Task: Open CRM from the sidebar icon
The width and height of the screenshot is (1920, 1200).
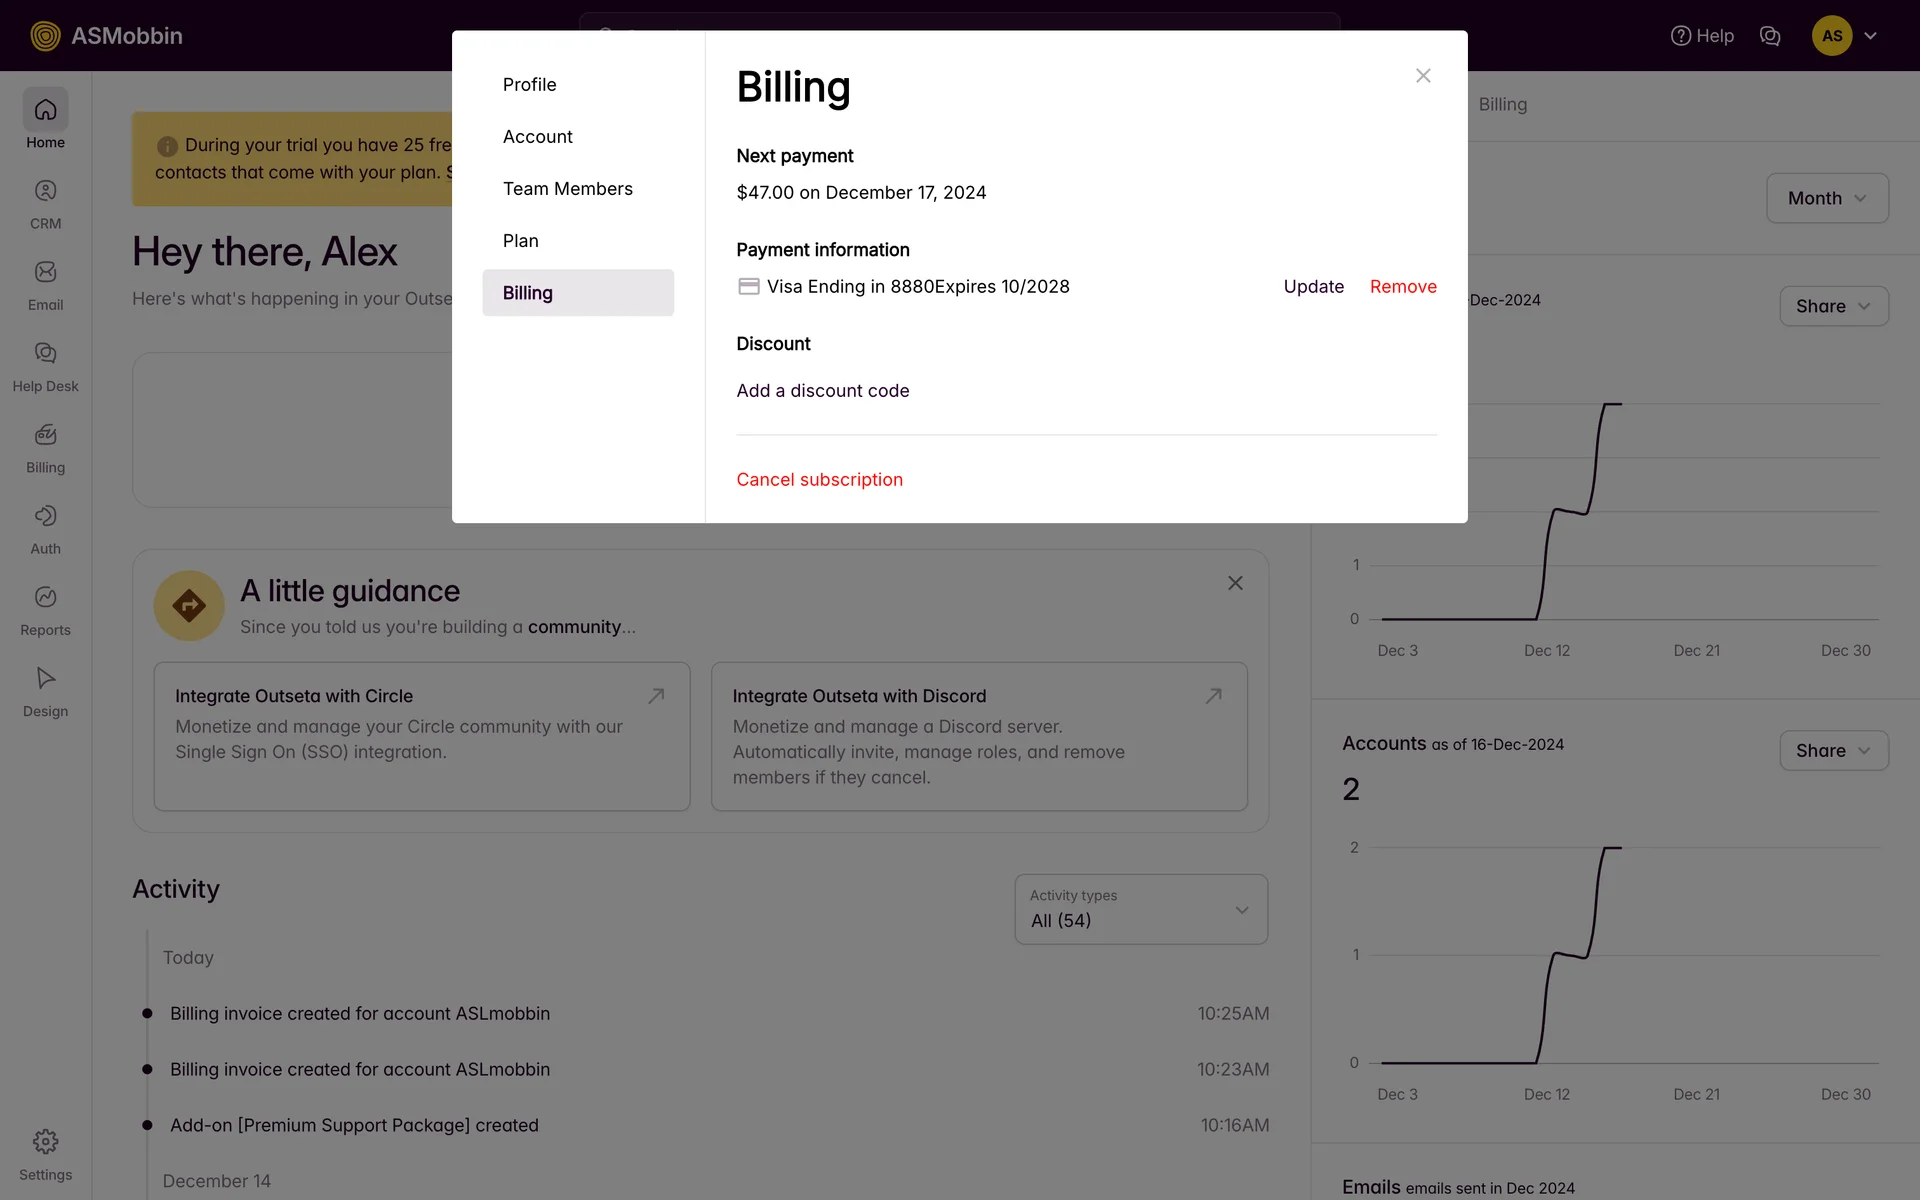Action: pyautogui.click(x=45, y=204)
